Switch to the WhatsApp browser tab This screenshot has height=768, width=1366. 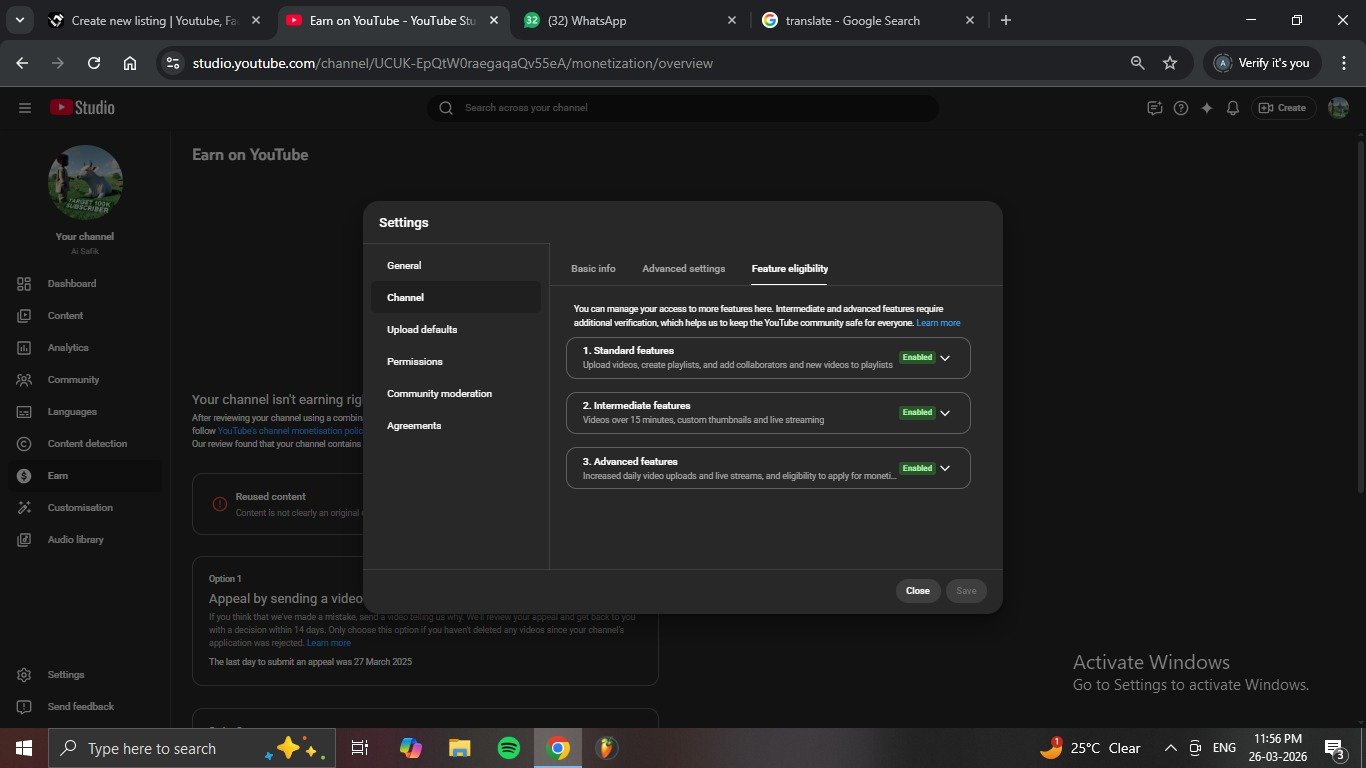630,20
